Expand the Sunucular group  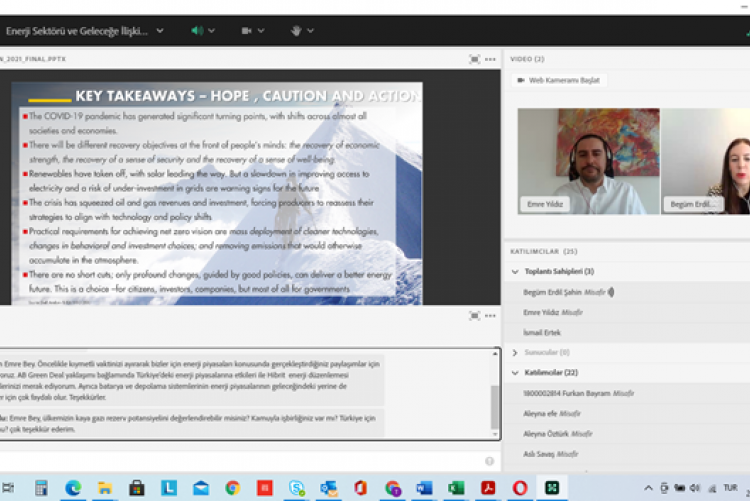point(515,352)
